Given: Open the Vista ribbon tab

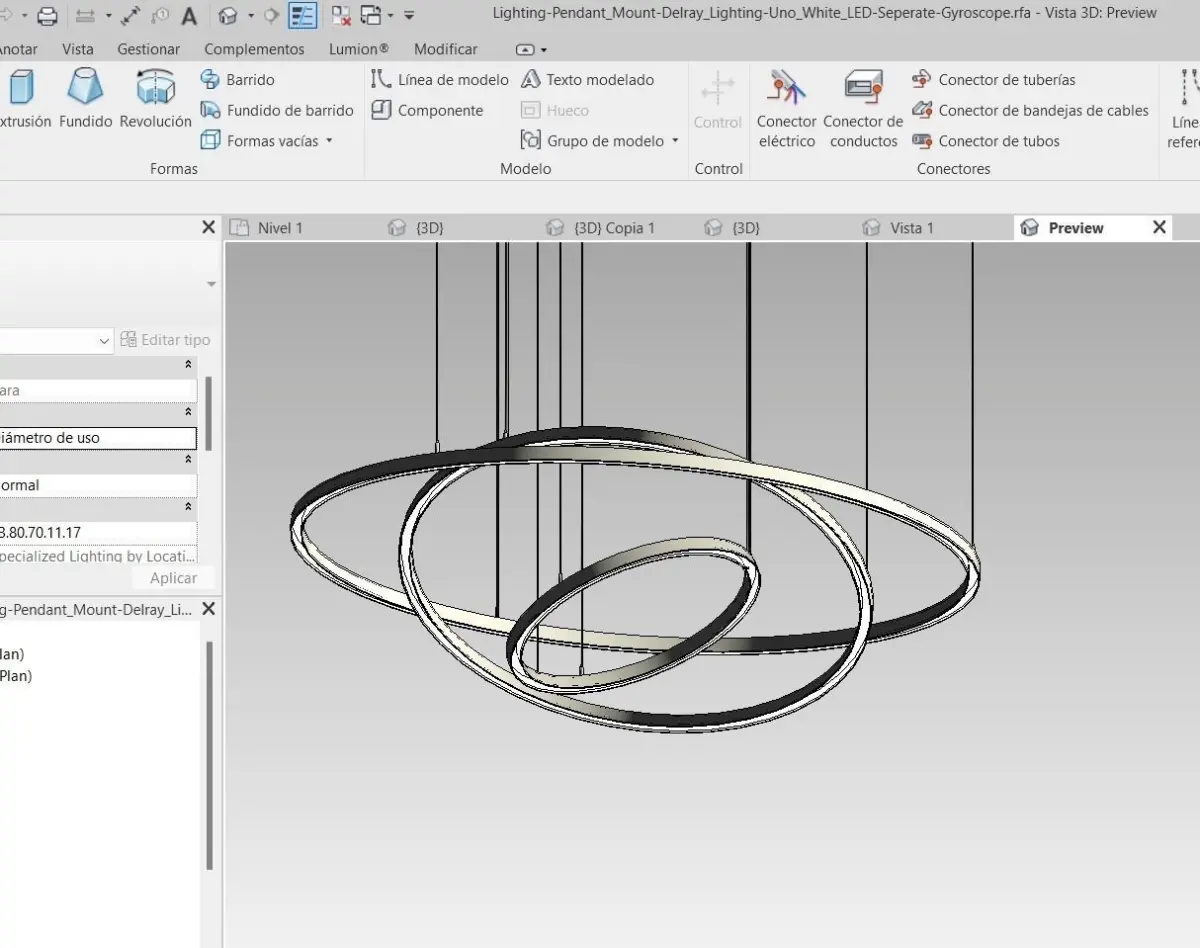Looking at the screenshot, I should coord(77,49).
